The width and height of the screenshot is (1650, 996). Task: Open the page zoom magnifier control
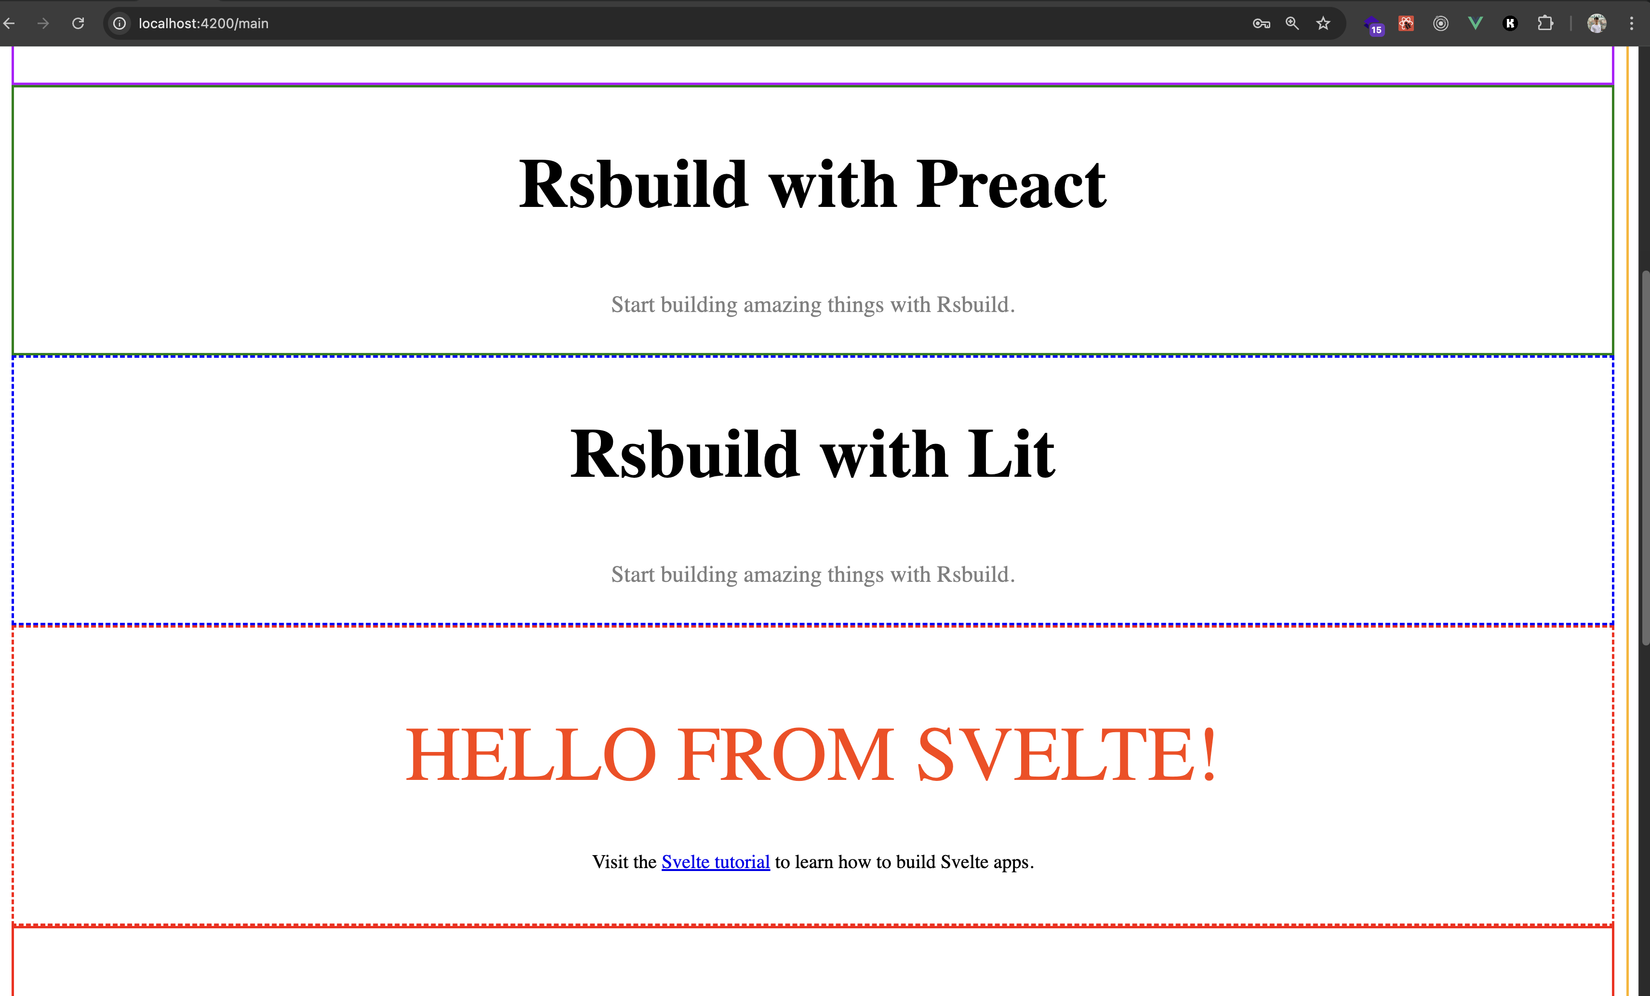(x=1292, y=23)
